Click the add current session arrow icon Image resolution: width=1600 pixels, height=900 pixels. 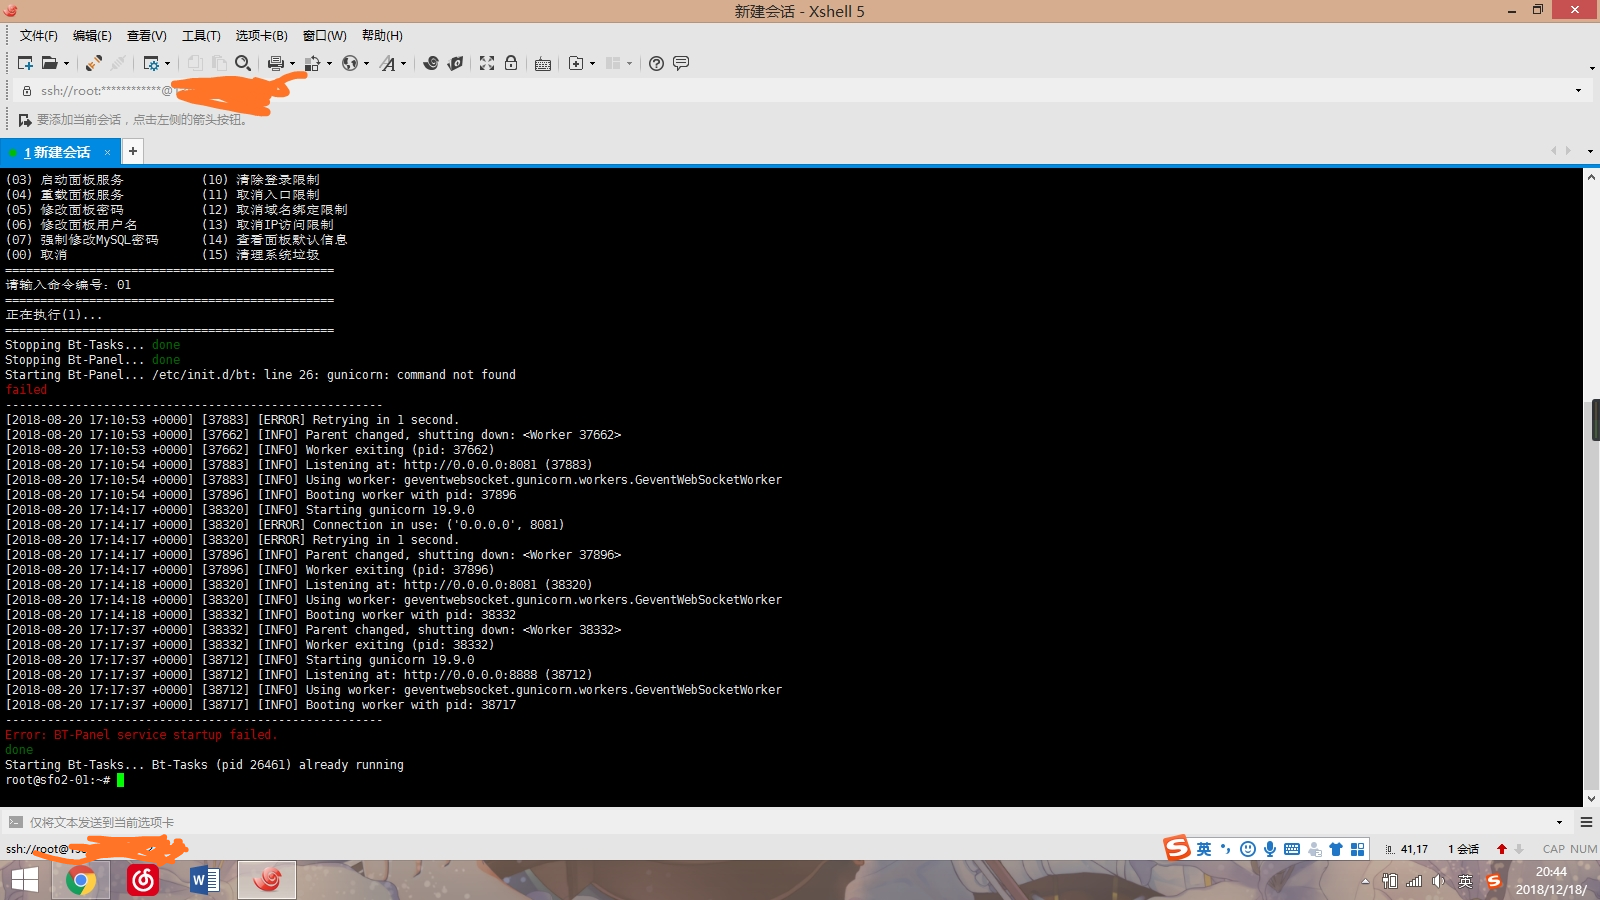coord(25,120)
